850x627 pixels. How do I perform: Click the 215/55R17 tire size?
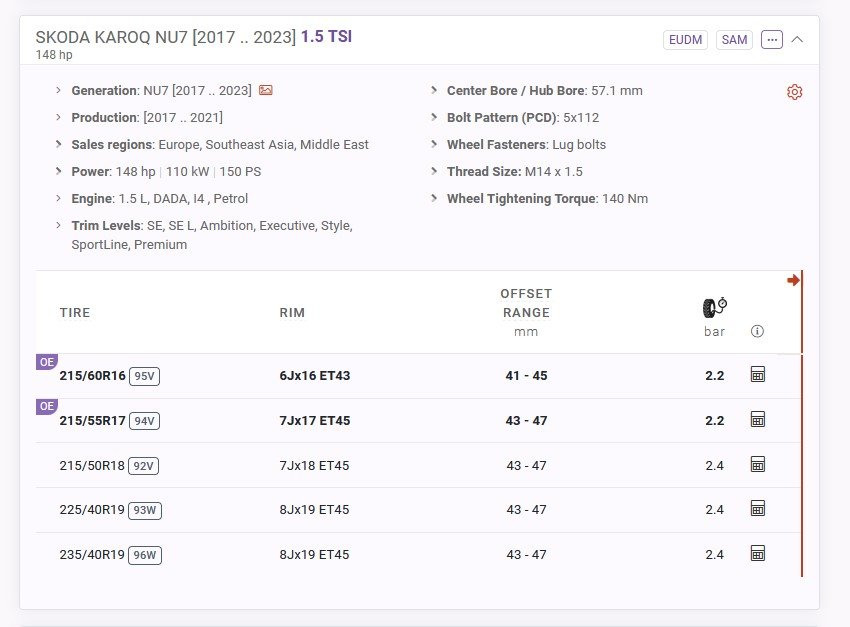coord(93,421)
